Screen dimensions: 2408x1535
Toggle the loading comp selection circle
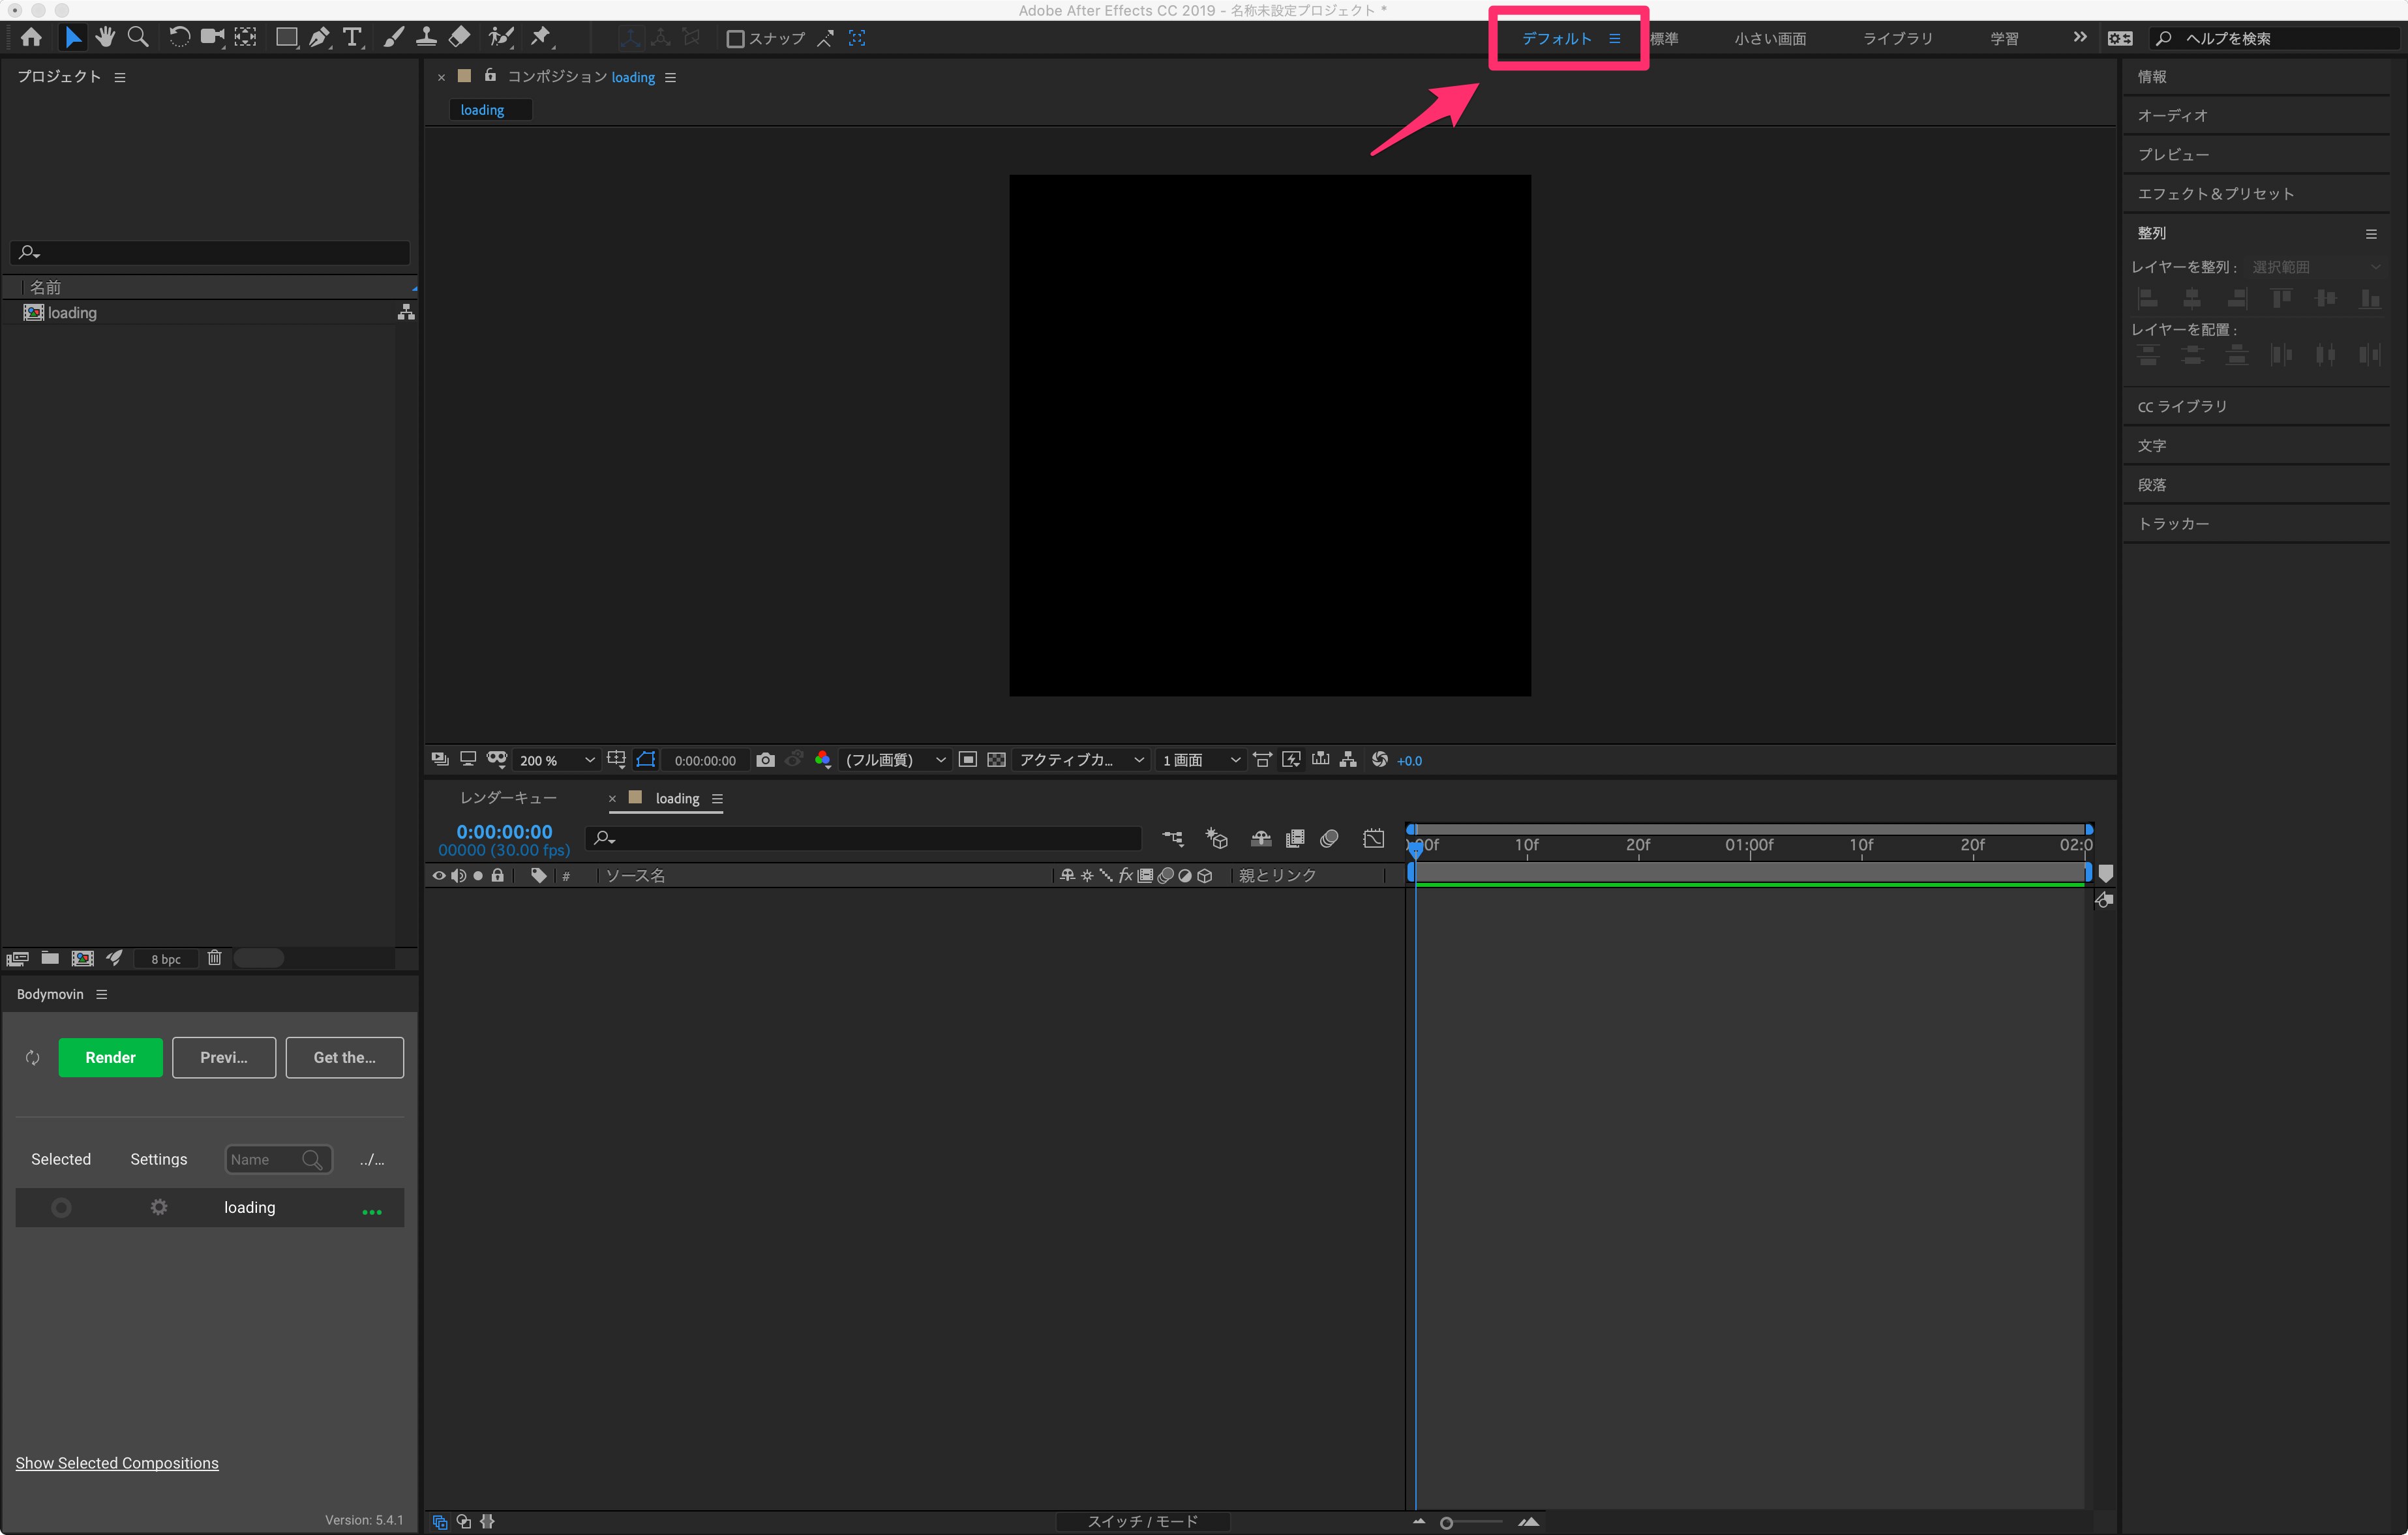[x=61, y=1207]
